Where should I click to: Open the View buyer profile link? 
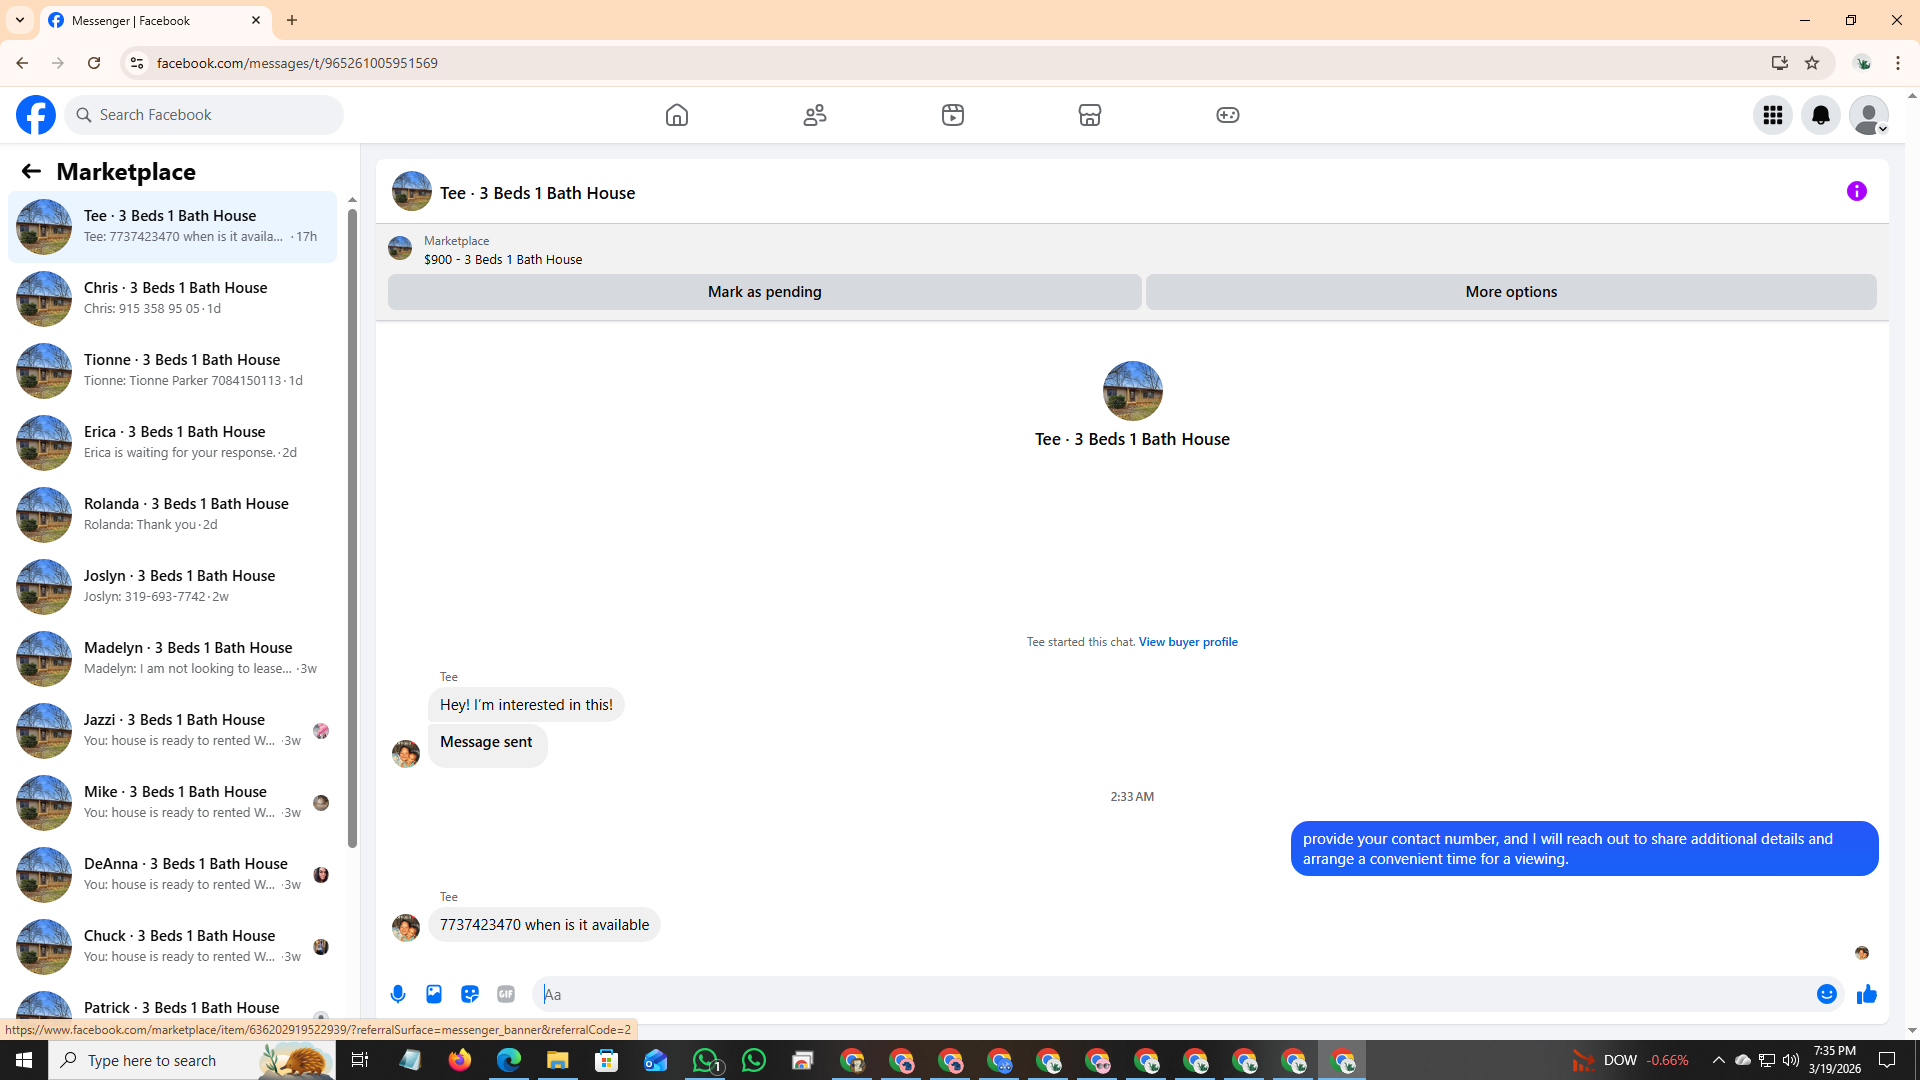click(1187, 642)
